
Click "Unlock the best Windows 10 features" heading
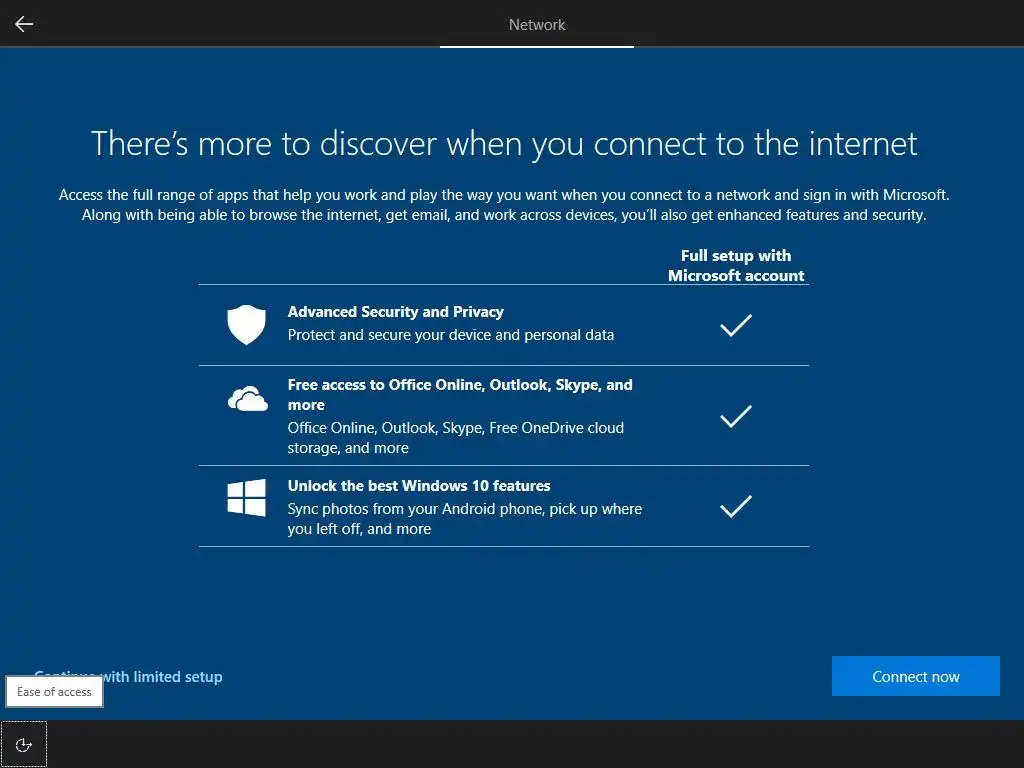tap(419, 486)
